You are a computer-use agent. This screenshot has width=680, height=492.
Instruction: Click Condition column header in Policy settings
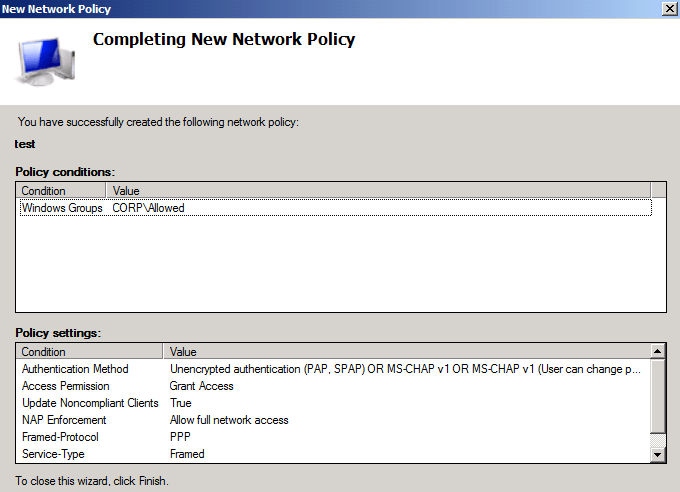tap(89, 352)
